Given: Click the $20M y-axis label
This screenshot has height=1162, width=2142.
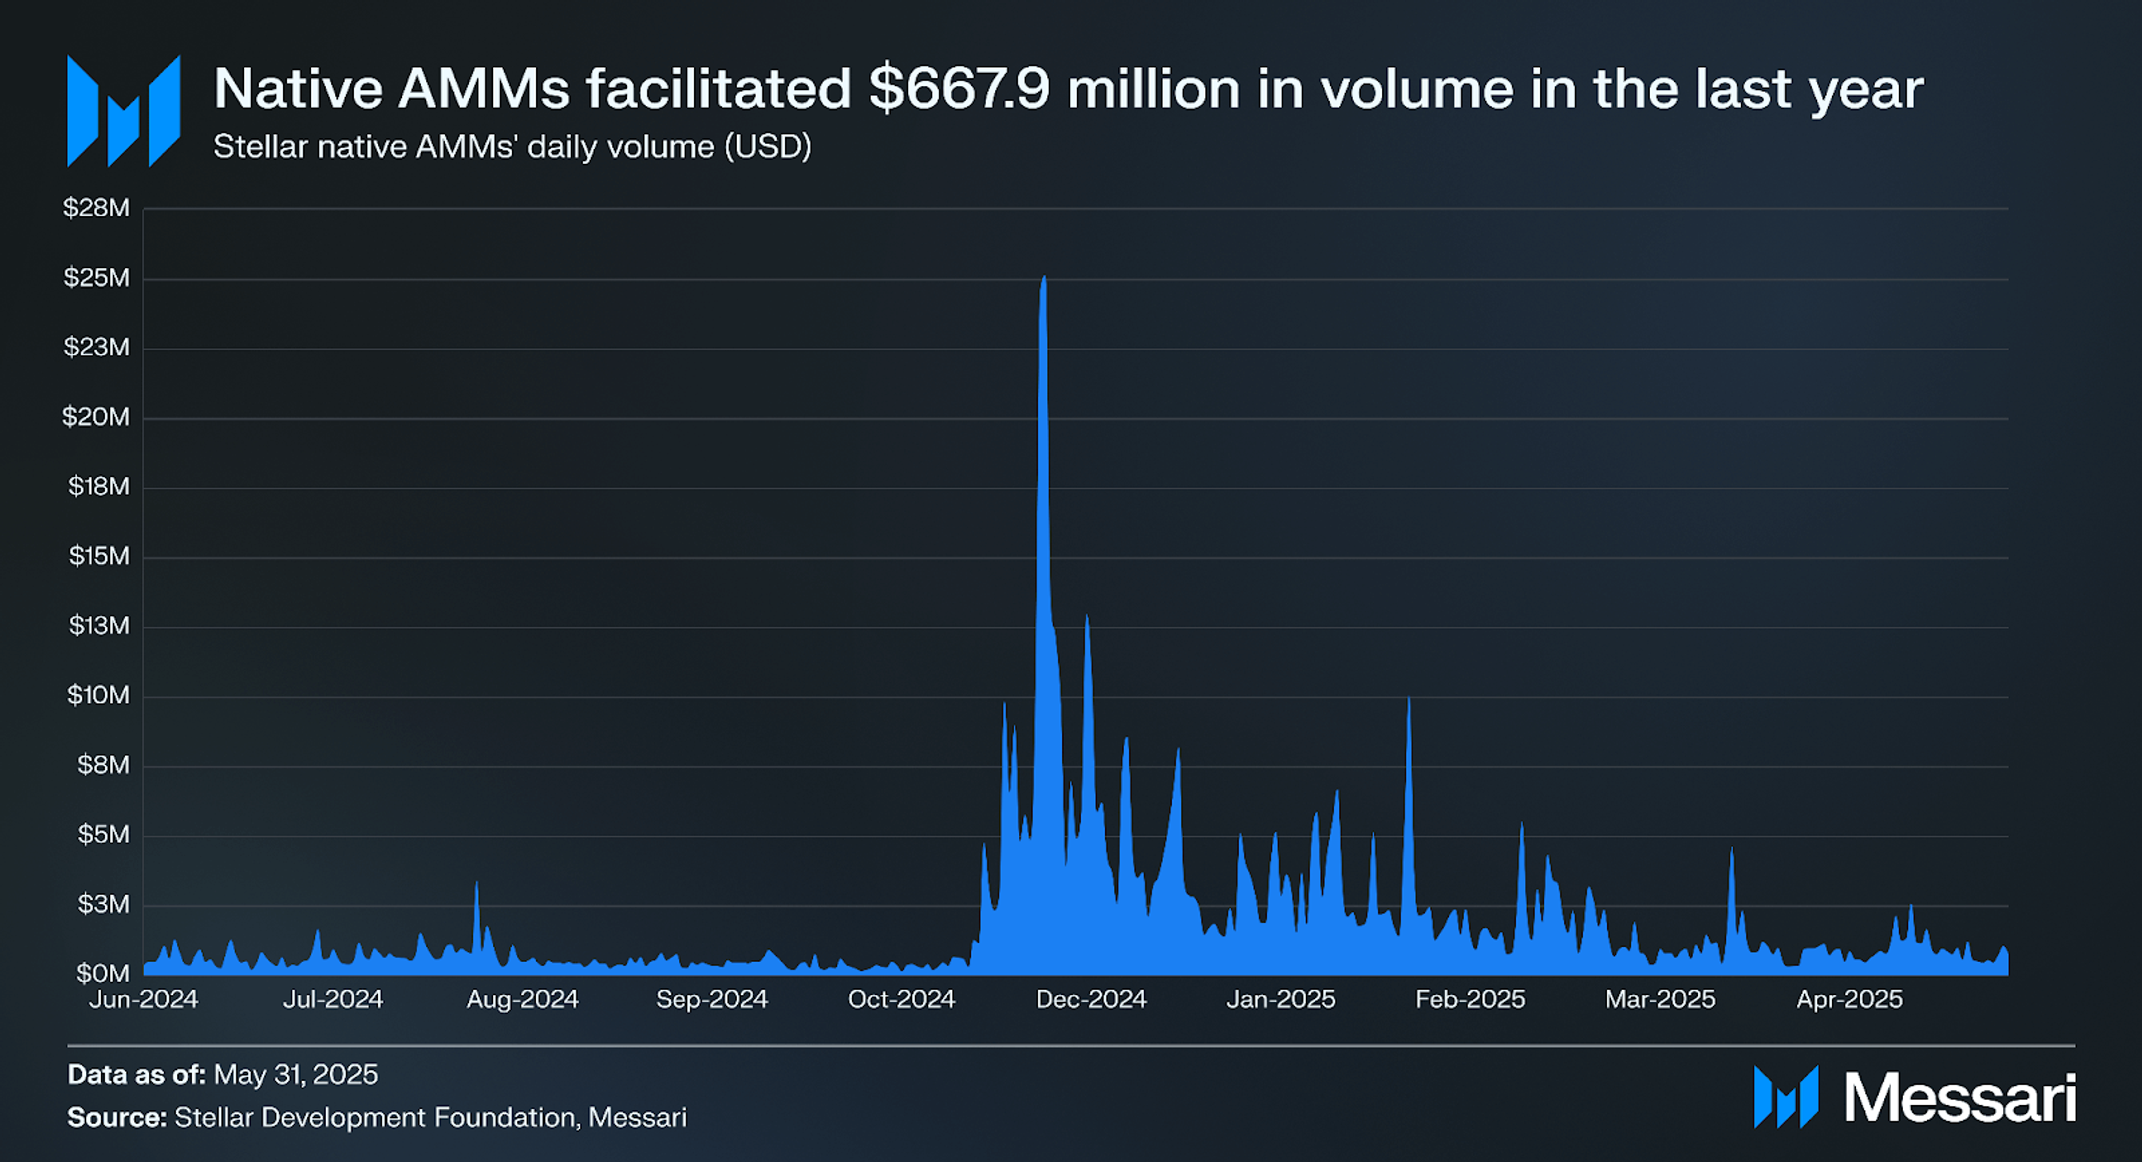Looking at the screenshot, I should [96, 417].
